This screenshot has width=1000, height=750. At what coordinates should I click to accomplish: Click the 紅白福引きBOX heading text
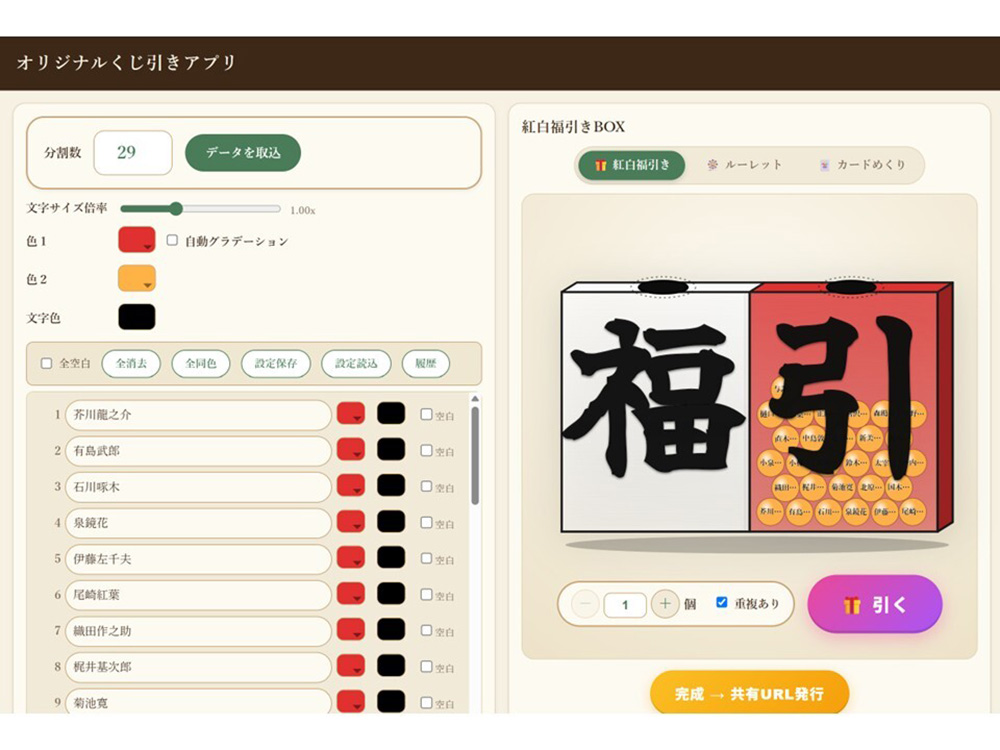tap(573, 126)
